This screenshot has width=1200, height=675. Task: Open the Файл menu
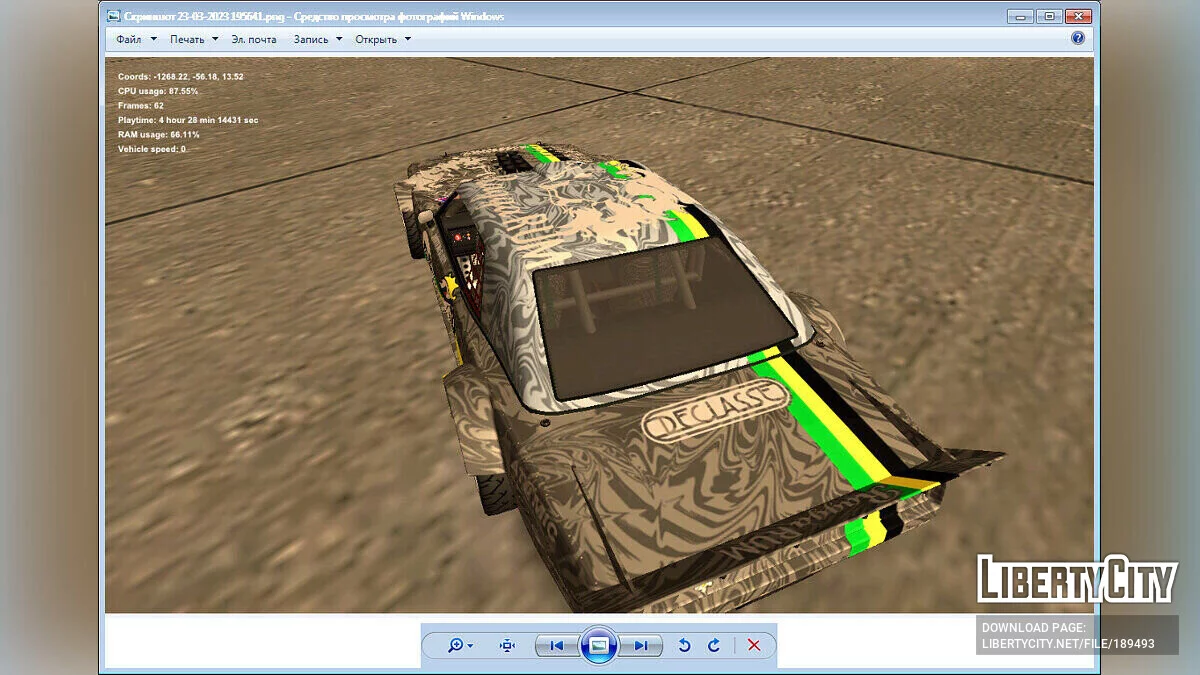[135, 40]
